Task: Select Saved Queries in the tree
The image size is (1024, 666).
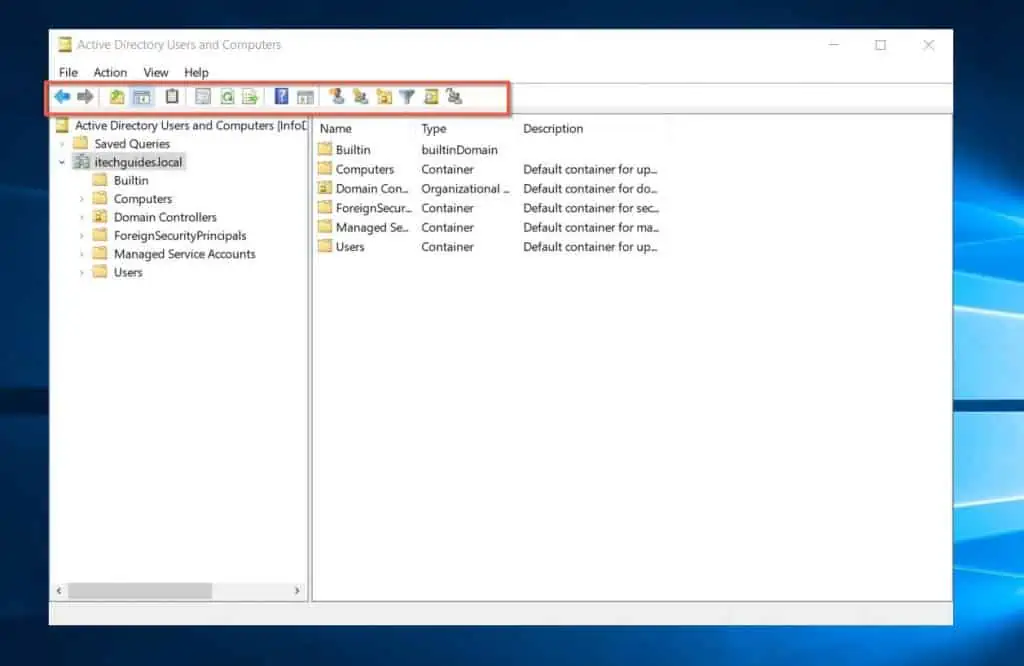Action: pos(132,144)
